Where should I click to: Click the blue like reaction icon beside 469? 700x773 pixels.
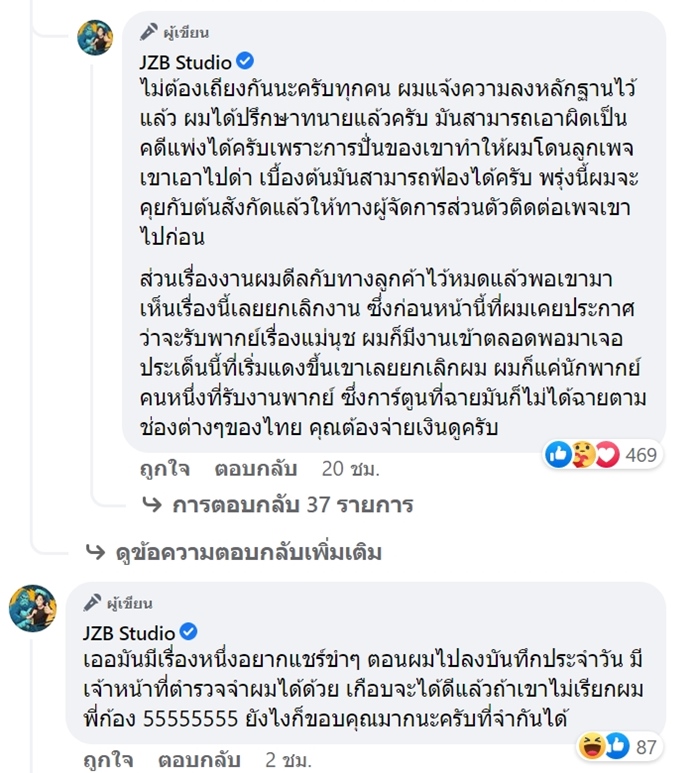point(558,455)
